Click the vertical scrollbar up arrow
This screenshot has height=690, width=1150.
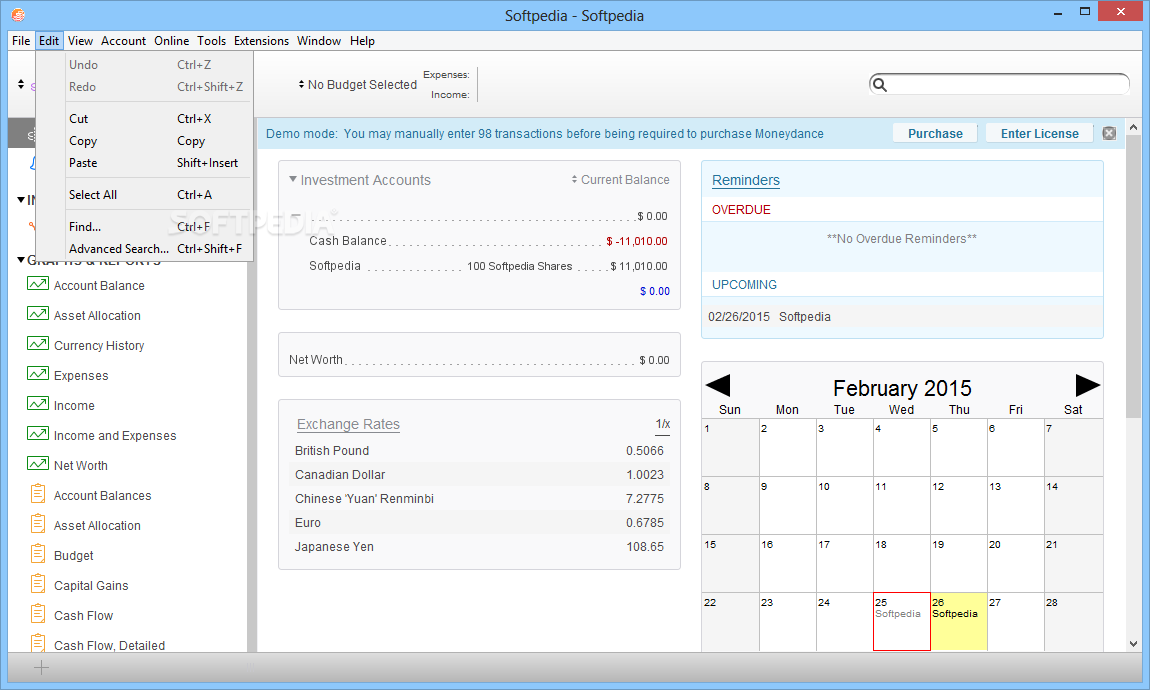(1133, 127)
